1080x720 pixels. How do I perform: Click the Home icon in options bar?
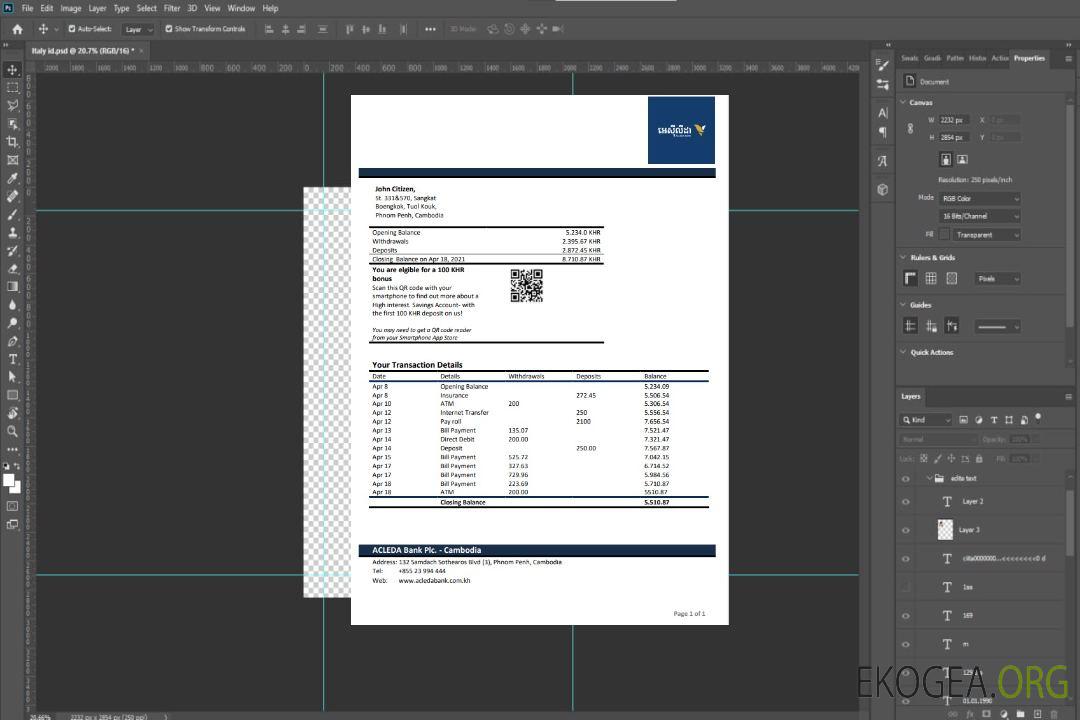(x=17, y=29)
